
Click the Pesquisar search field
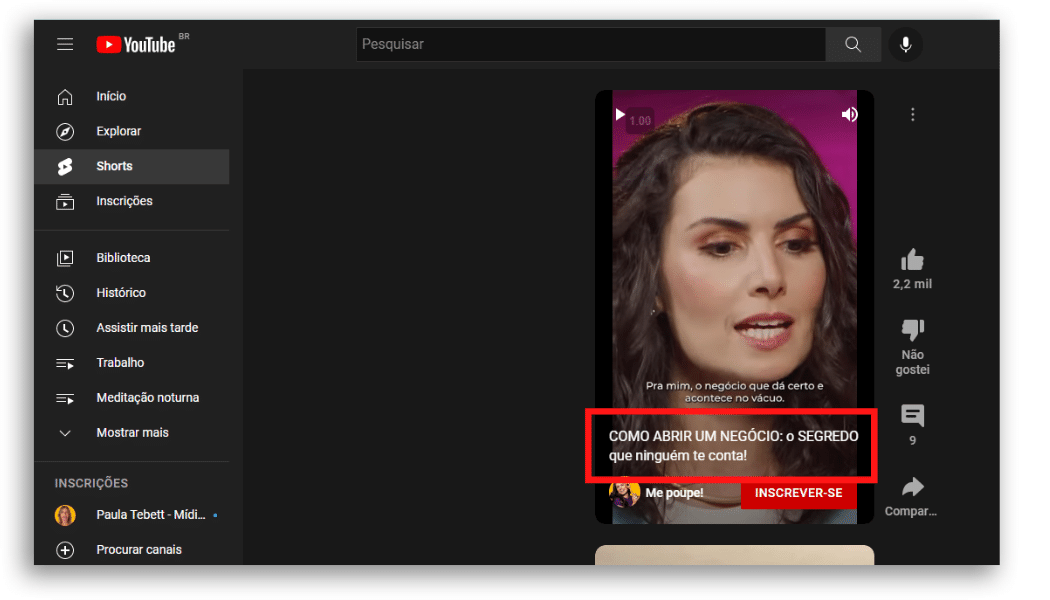[591, 44]
